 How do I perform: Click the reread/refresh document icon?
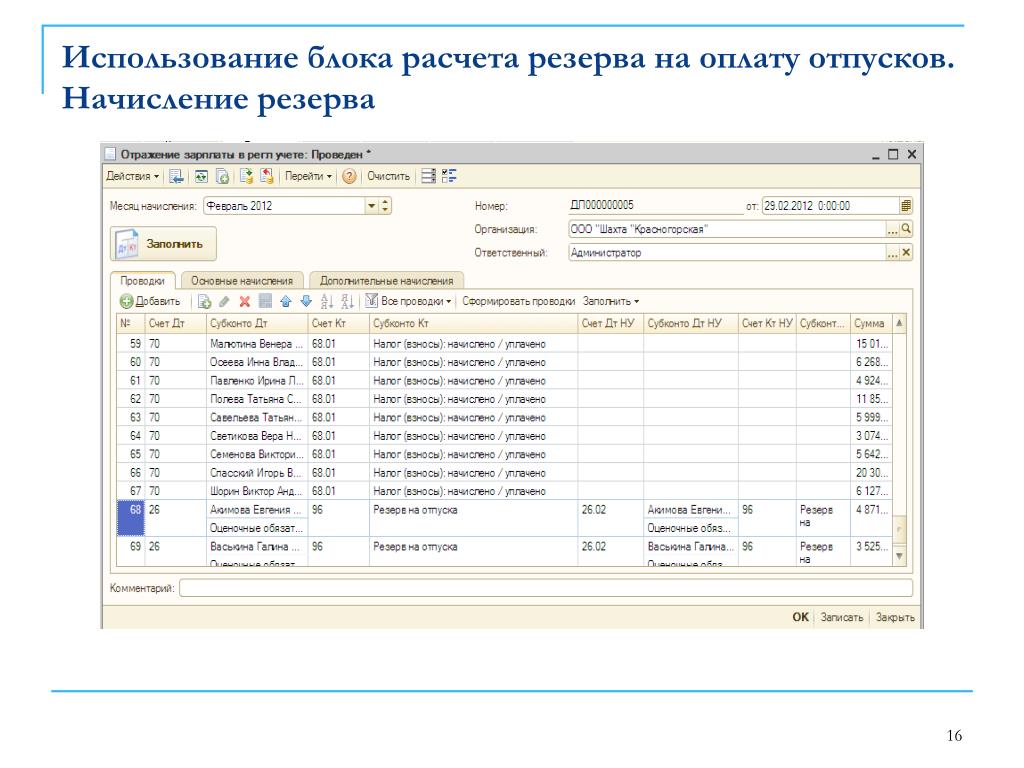tap(201, 176)
